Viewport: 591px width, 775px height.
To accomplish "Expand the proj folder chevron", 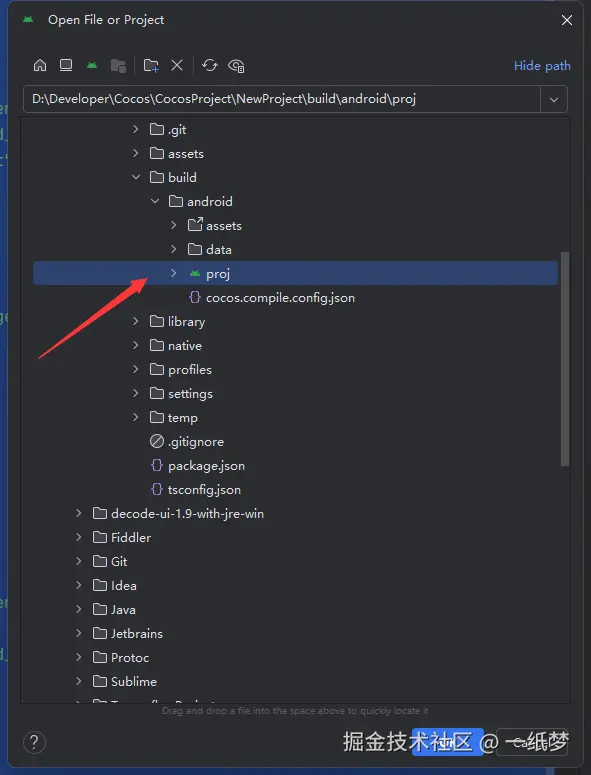I will click(x=173, y=273).
